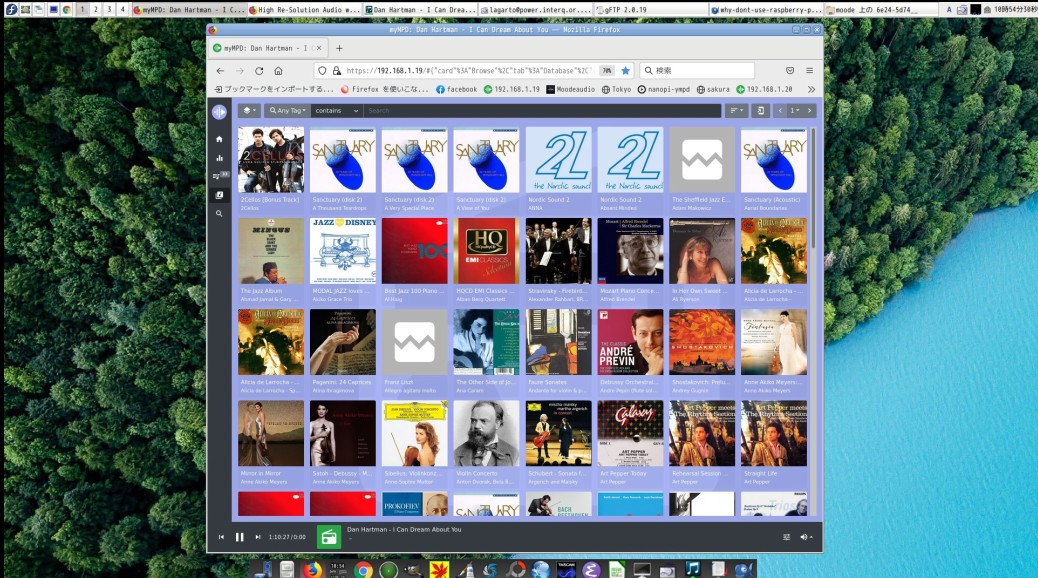This screenshot has height=578, width=1038.
Task: Go to the previous song
Action: point(221,537)
